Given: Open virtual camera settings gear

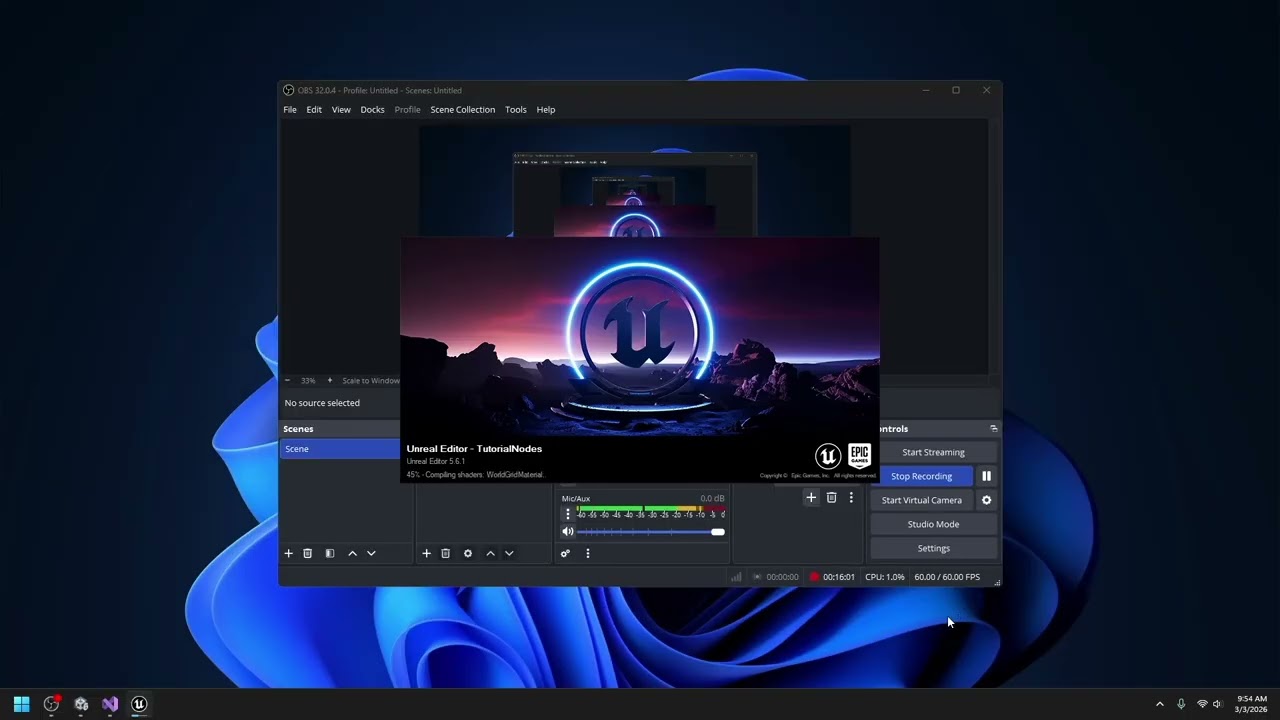Looking at the screenshot, I should coord(986,500).
